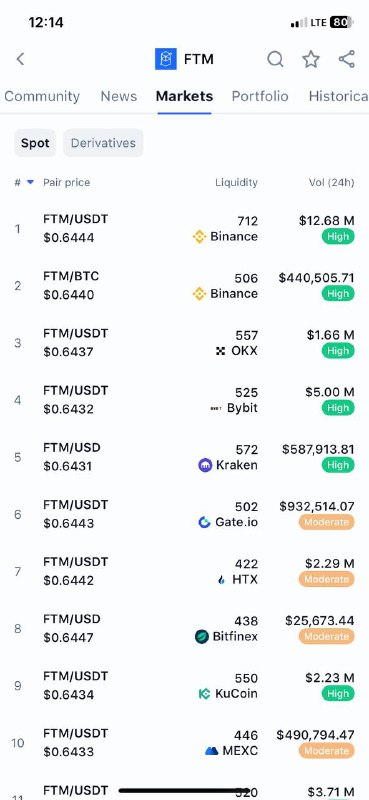The height and width of the screenshot is (800, 369).
Task: Open FTM/BTC Binance market pair
Action: (184, 286)
